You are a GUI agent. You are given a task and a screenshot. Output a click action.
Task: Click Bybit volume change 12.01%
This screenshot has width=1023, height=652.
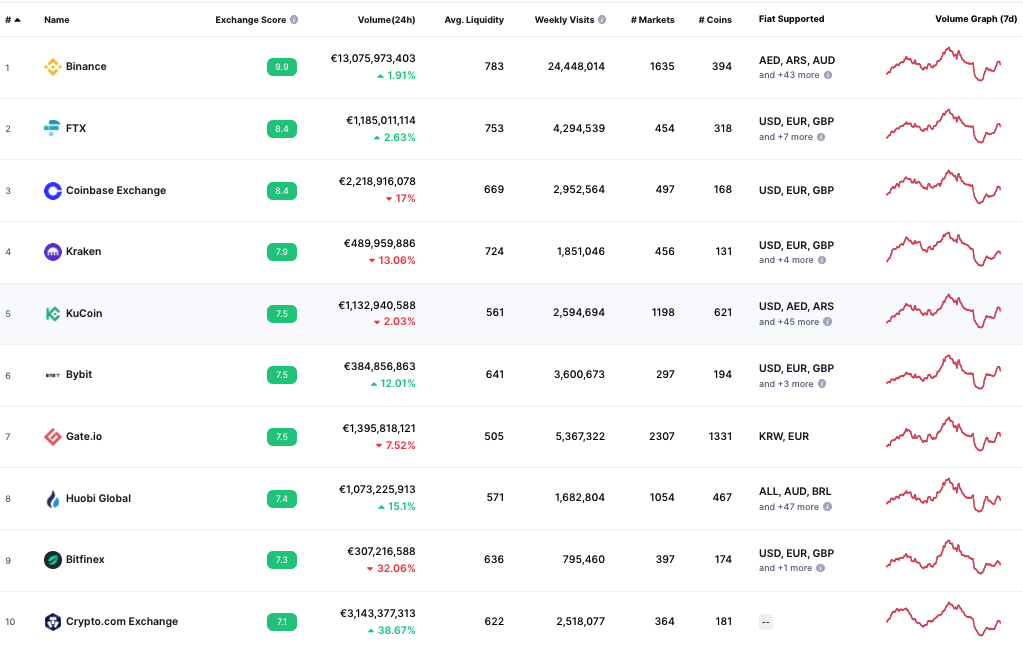click(393, 384)
